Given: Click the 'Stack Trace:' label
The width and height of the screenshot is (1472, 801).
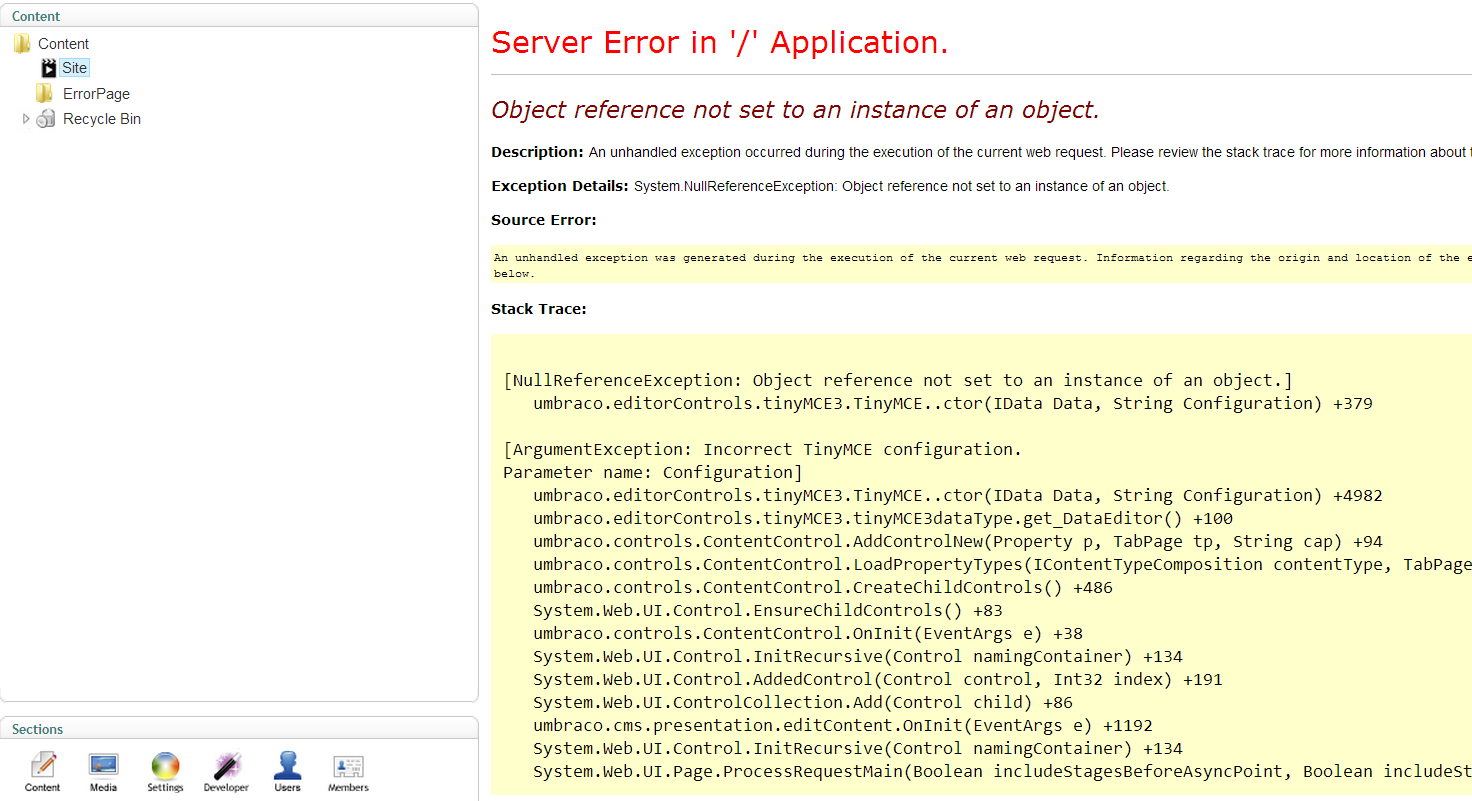Looking at the screenshot, I should pyautogui.click(x=539, y=309).
